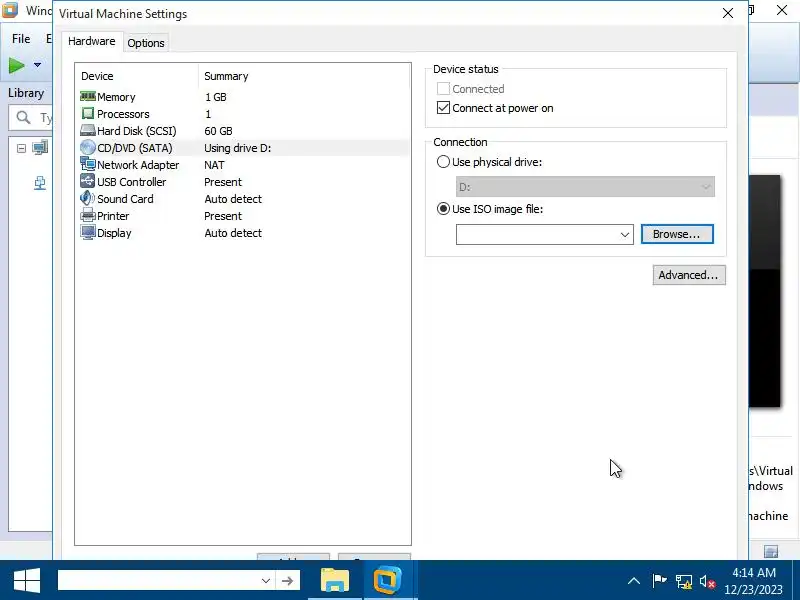
Task: Click the virtual machine icon in Library tree
Action: pyautogui.click(x=40, y=183)
